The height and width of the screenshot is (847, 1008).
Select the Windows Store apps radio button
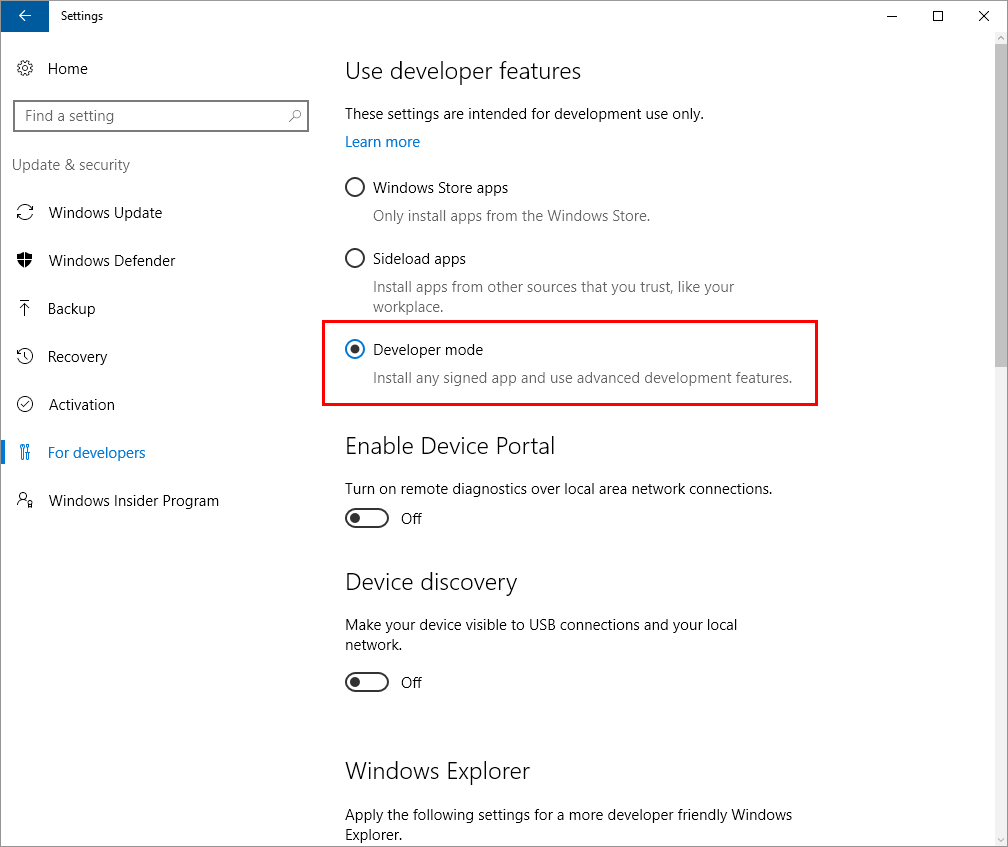click(x=355, y=188)
